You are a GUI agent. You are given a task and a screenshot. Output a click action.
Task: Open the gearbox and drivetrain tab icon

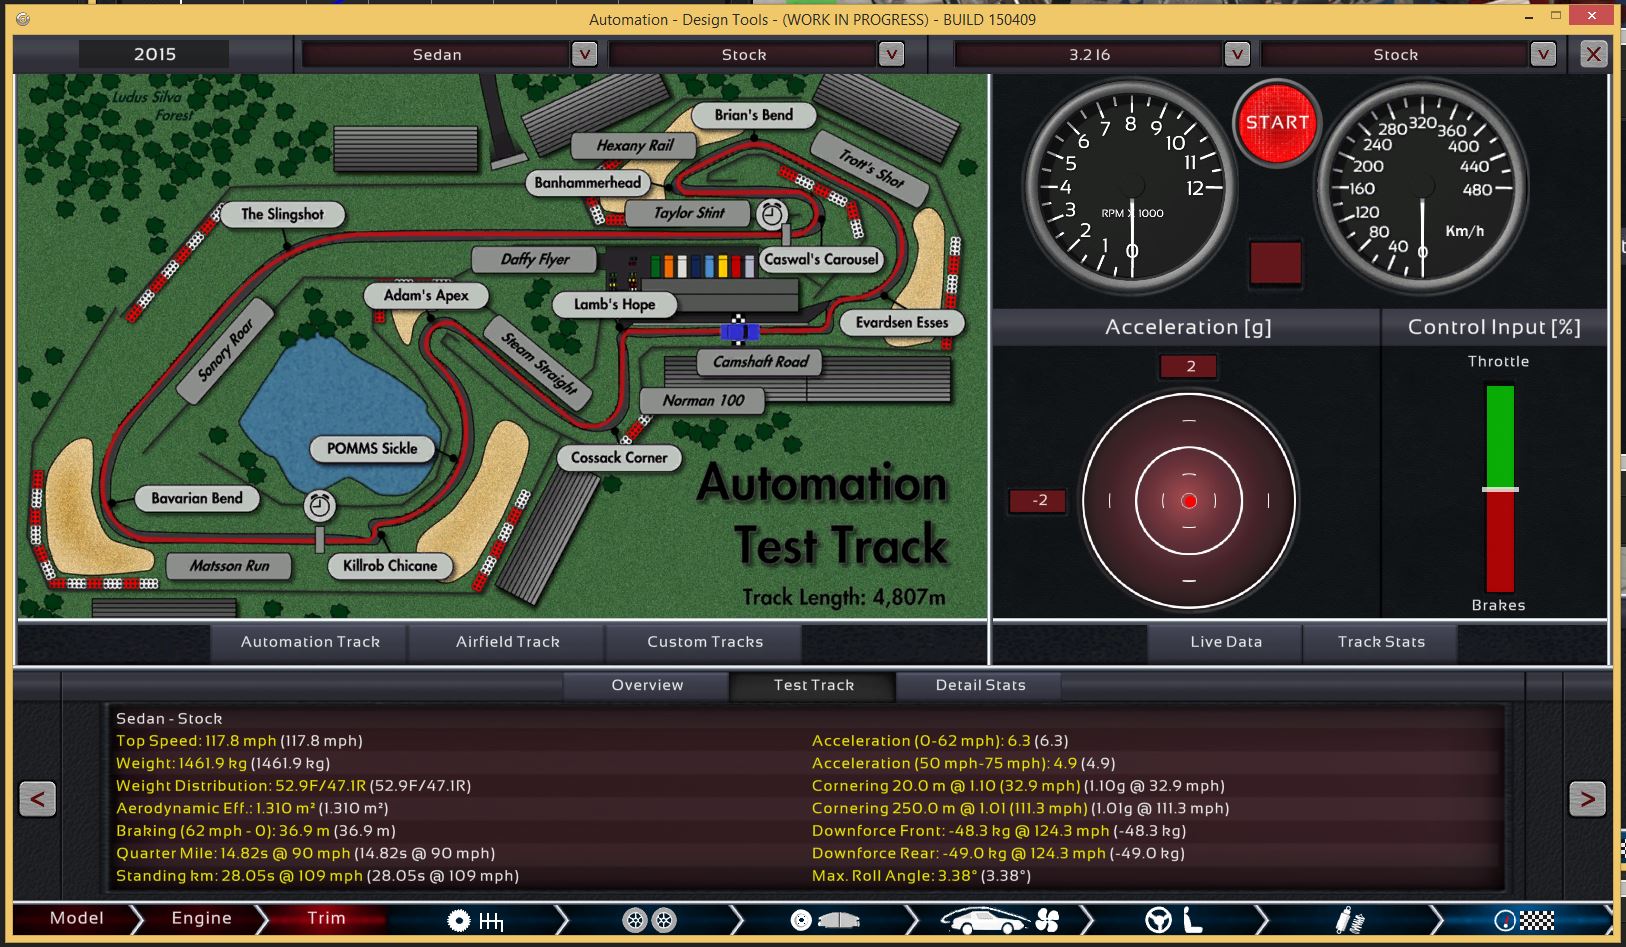click(x=475, y=920)
